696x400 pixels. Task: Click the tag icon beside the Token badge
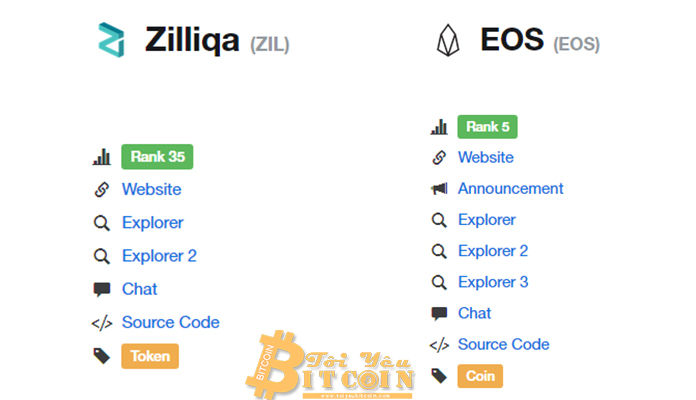coord(101,355)
